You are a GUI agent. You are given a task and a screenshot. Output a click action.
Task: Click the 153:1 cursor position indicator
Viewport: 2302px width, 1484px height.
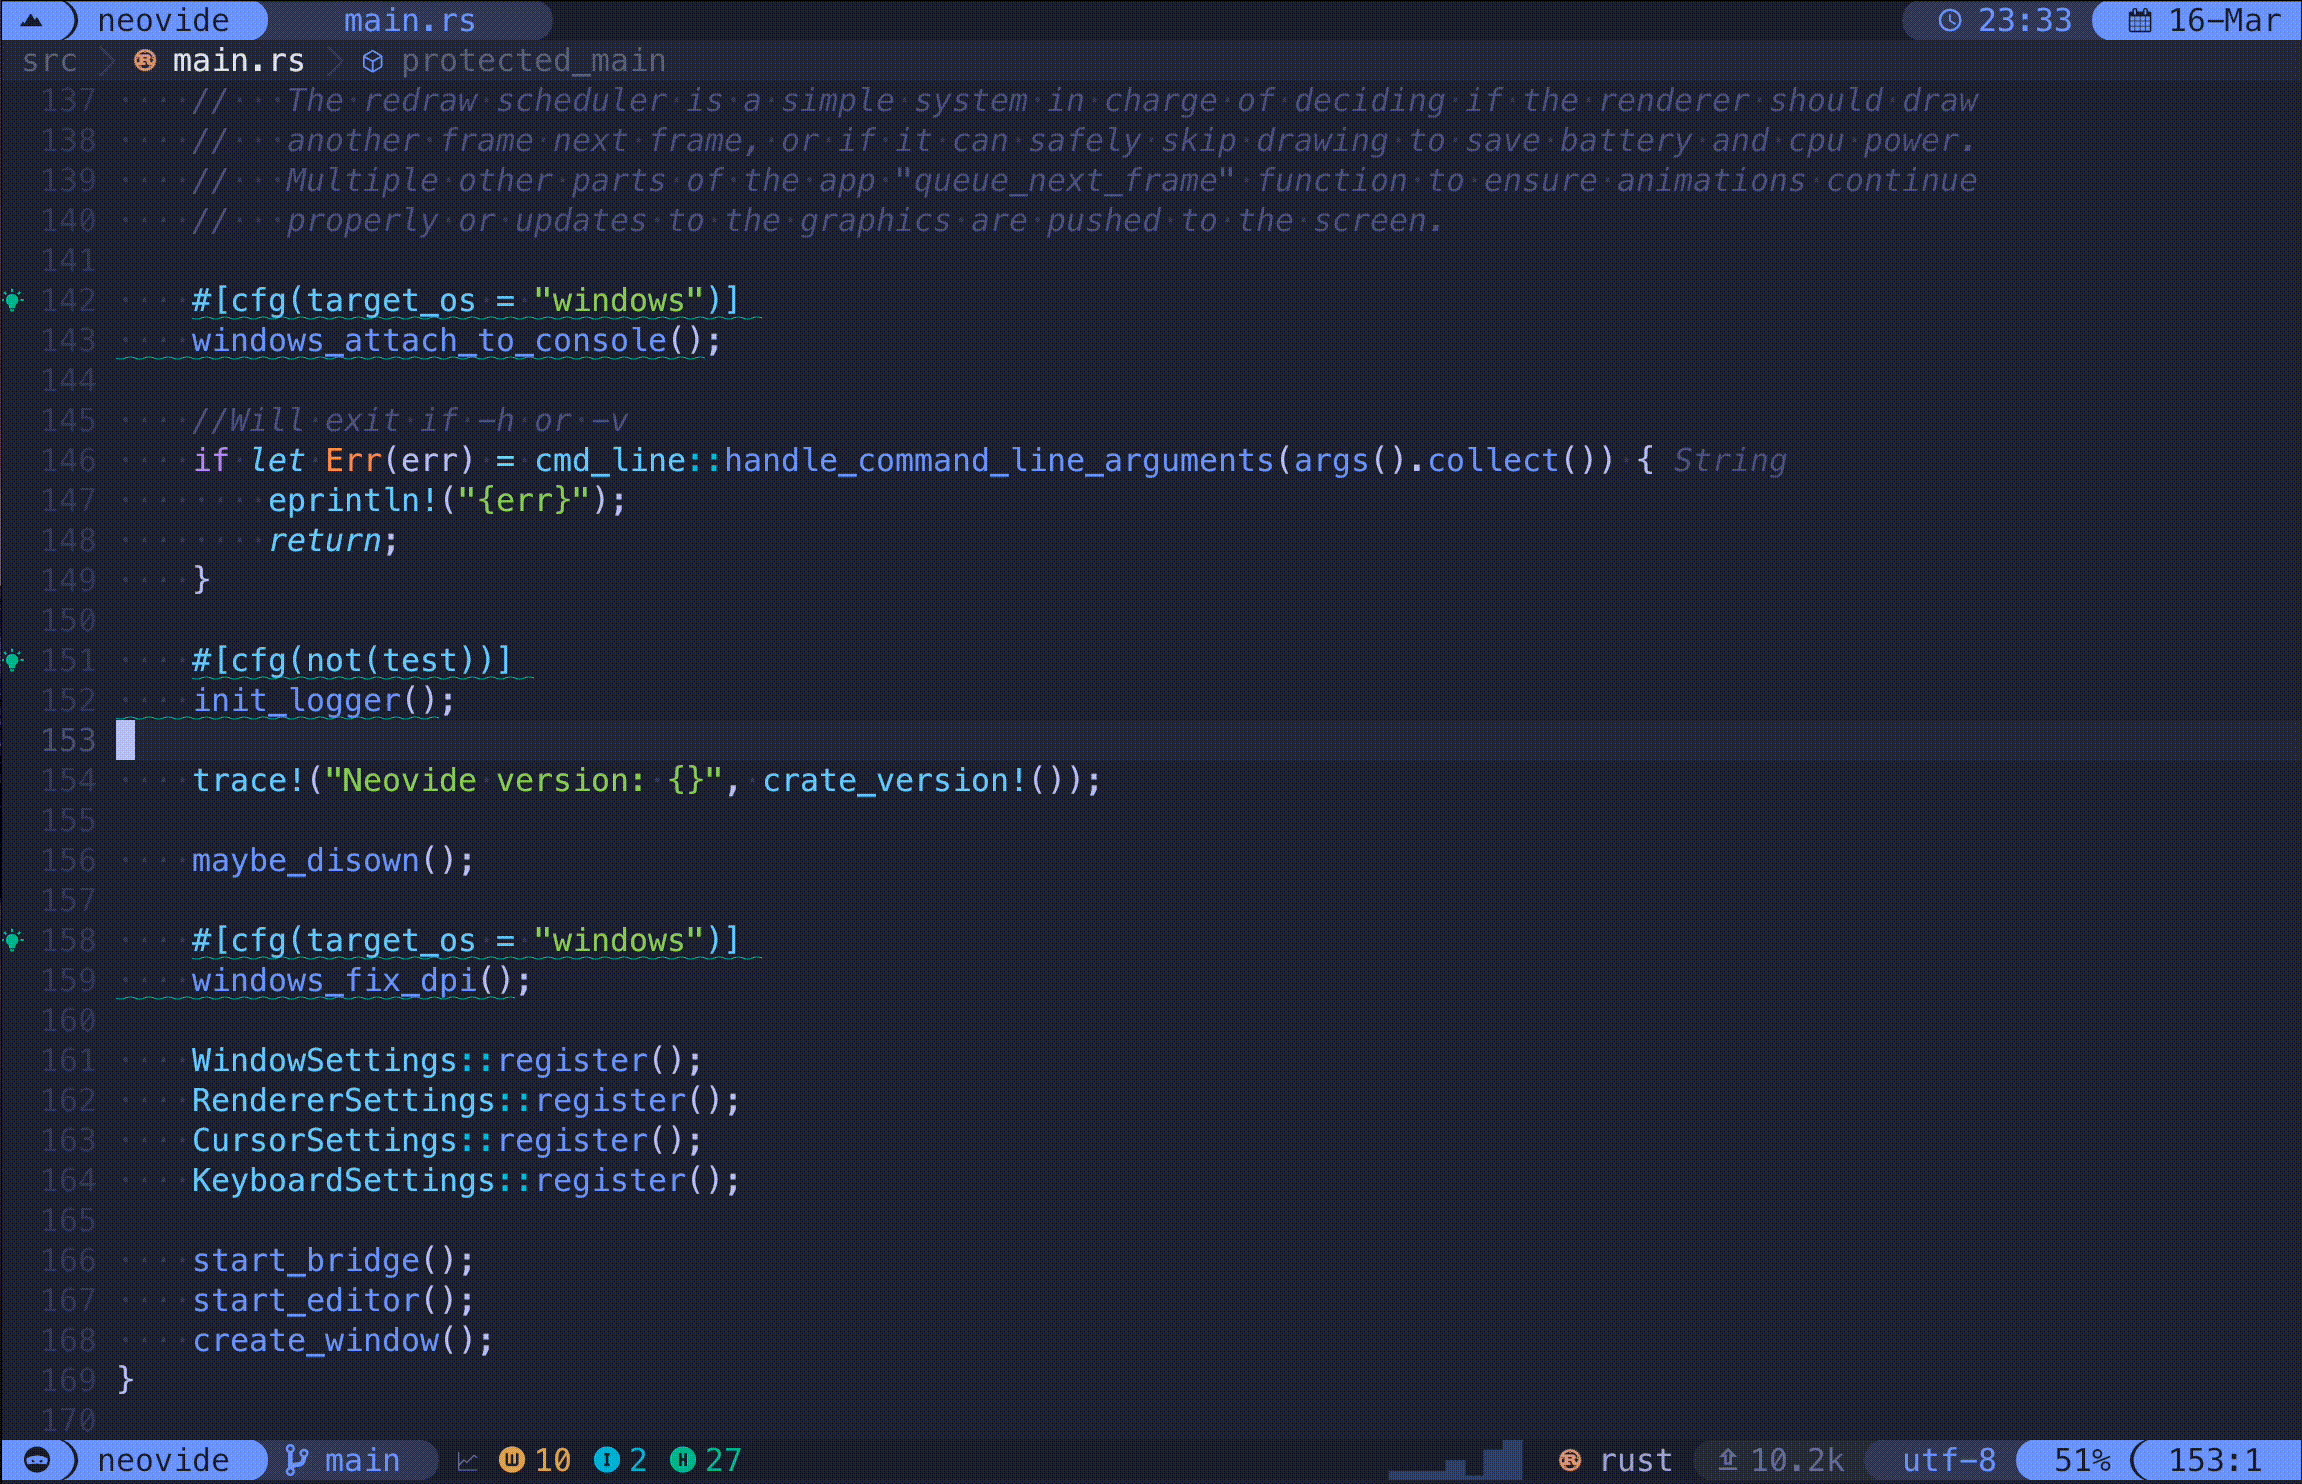pyautogui.click(x=2215, y=1460)
